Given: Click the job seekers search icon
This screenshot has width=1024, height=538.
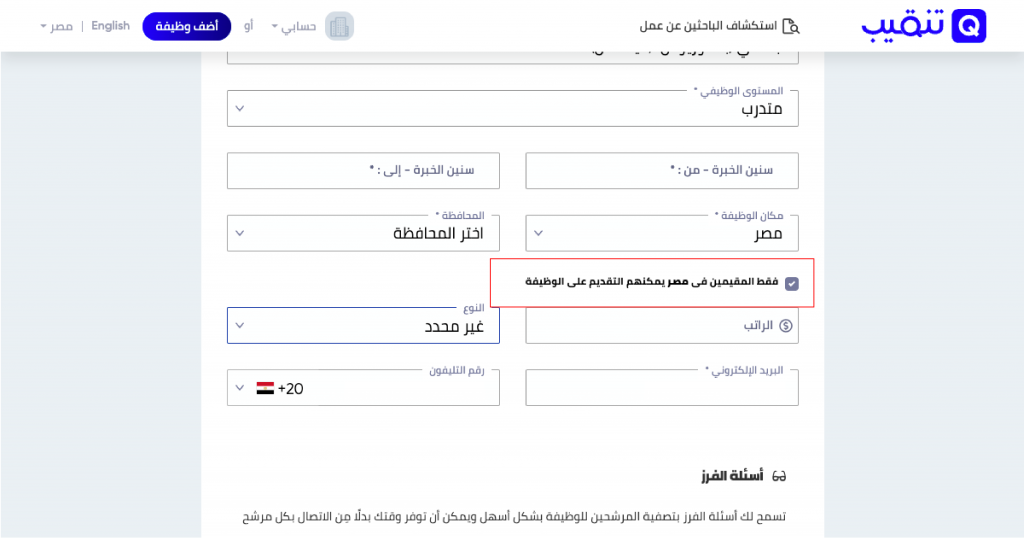Looking at the screenshot, I should (791, 26).
